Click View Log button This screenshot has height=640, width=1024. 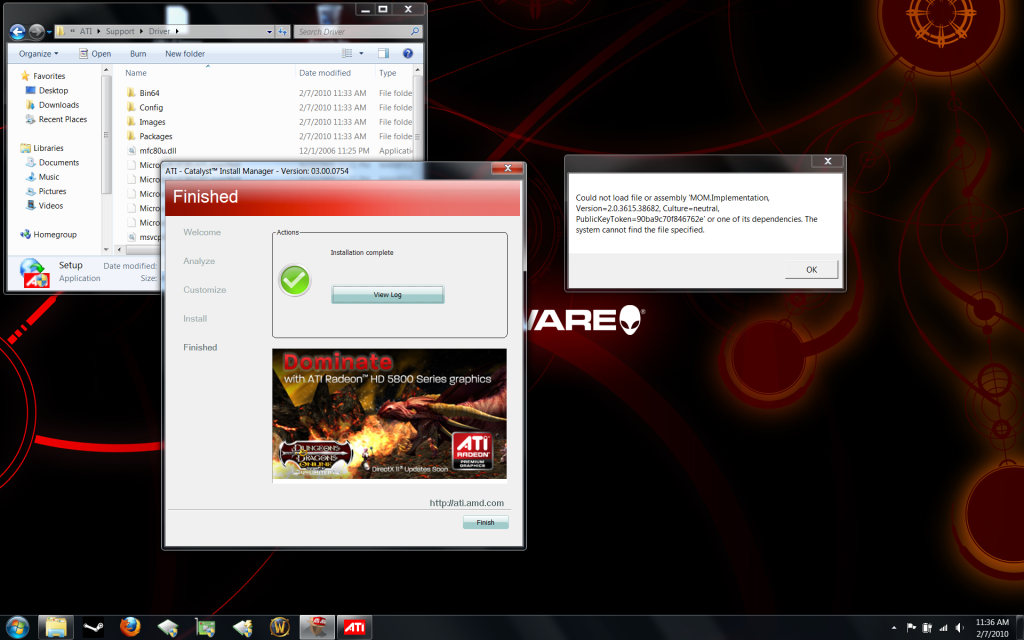(387, 295)
